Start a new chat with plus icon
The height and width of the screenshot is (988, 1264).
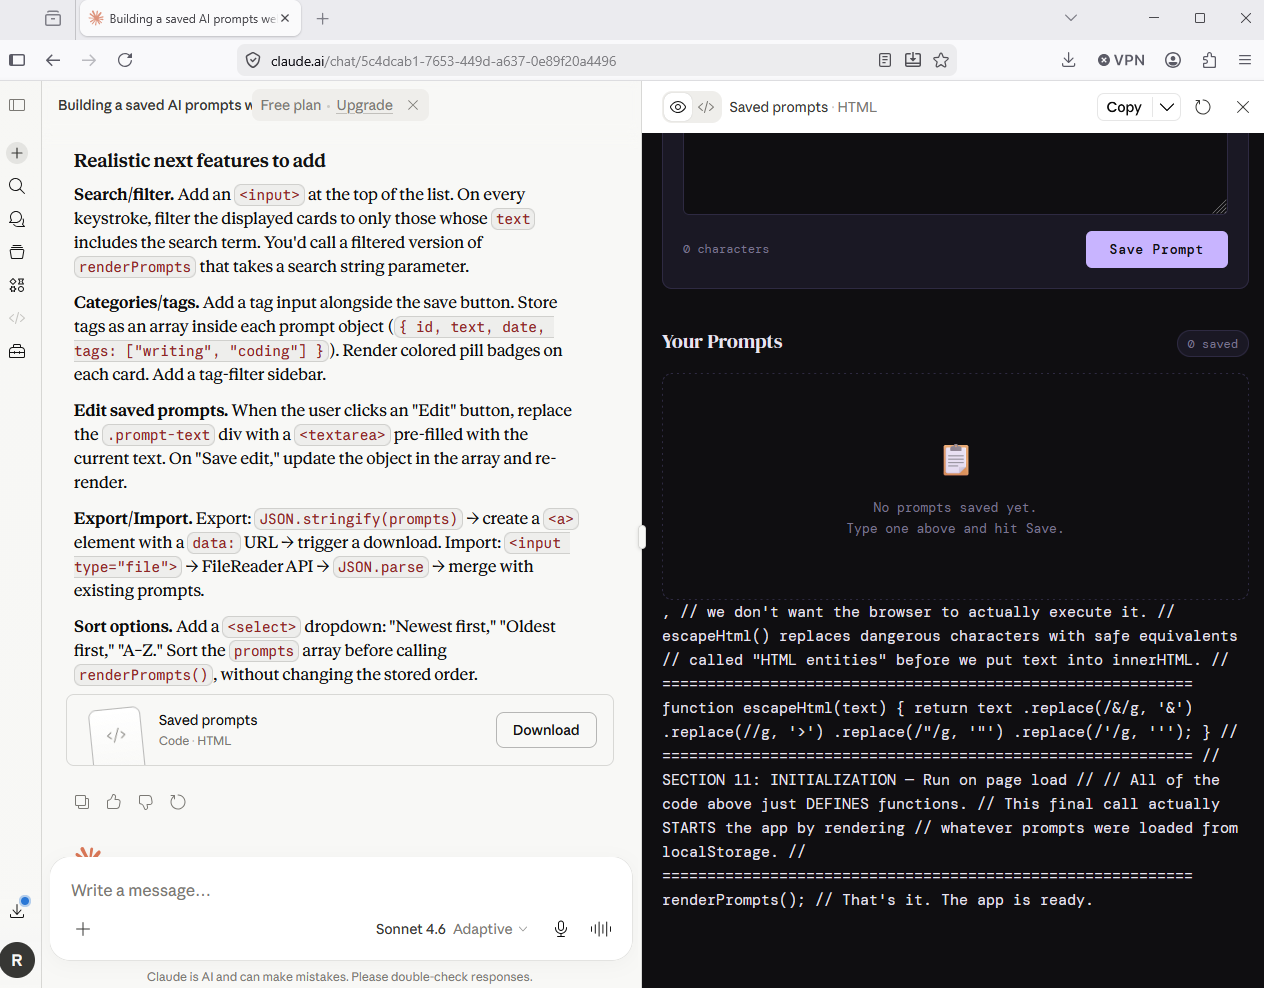[17, 153]
